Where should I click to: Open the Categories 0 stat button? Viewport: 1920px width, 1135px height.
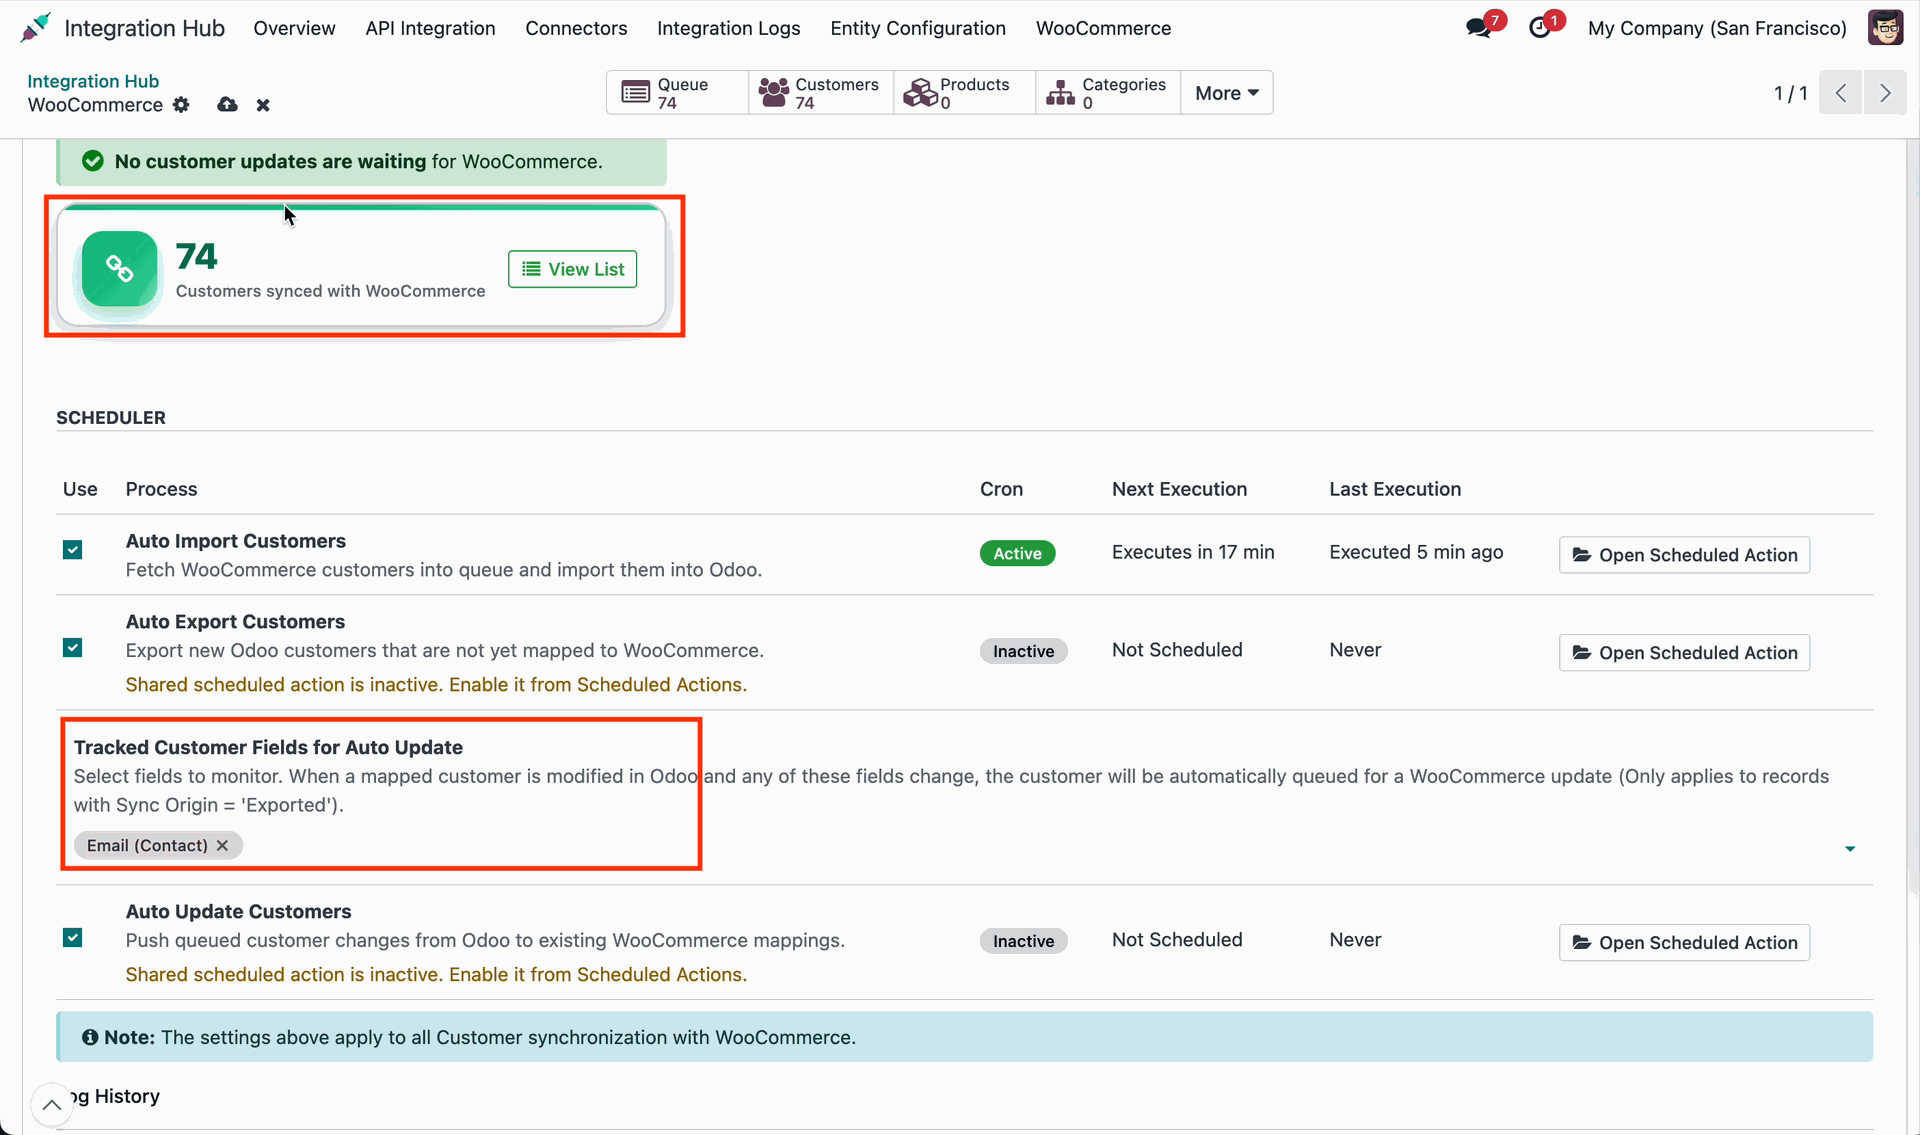(x=1107, y=93)
